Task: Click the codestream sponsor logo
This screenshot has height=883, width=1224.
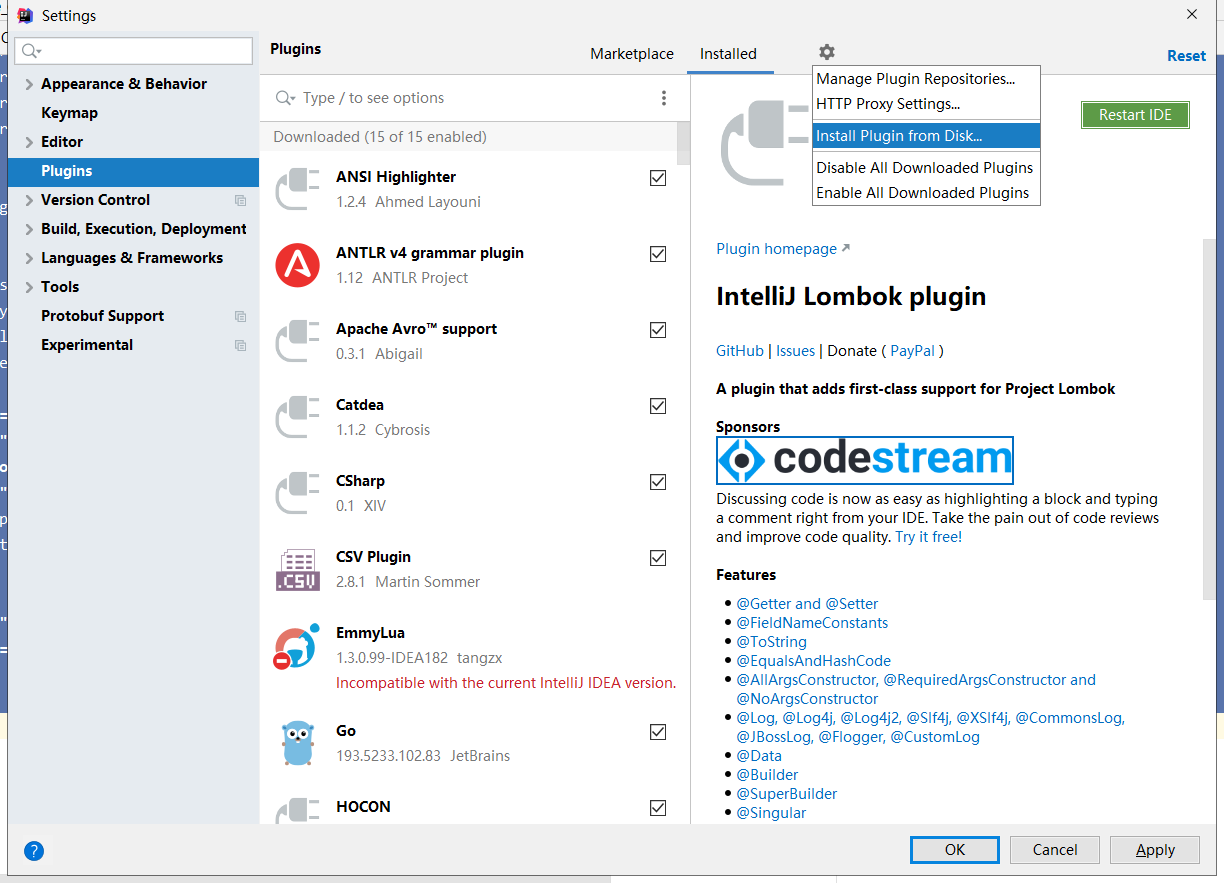Action: click(x=865, y=460)
